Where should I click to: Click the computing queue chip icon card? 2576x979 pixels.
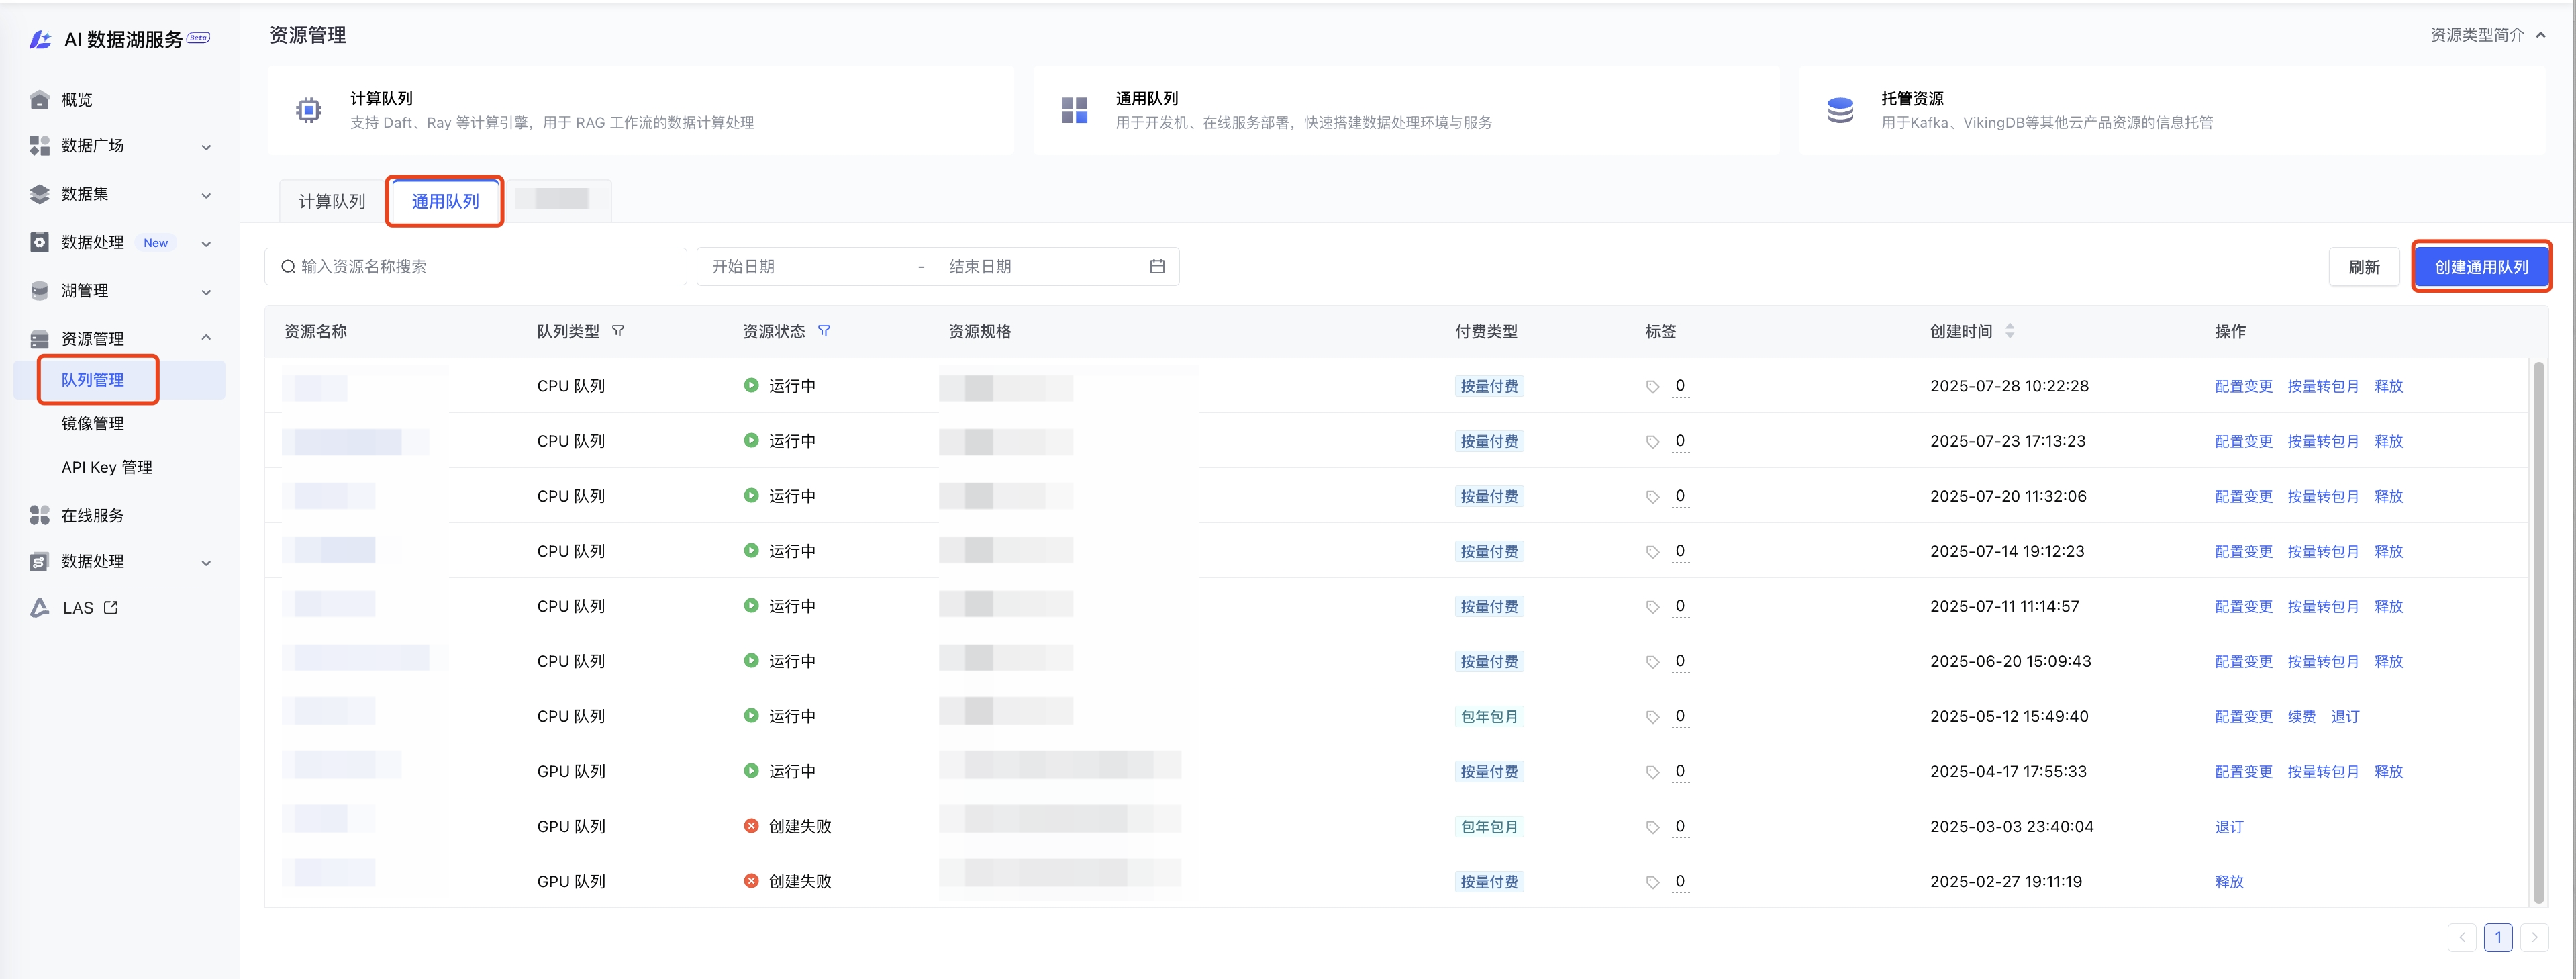pos(309,110)
